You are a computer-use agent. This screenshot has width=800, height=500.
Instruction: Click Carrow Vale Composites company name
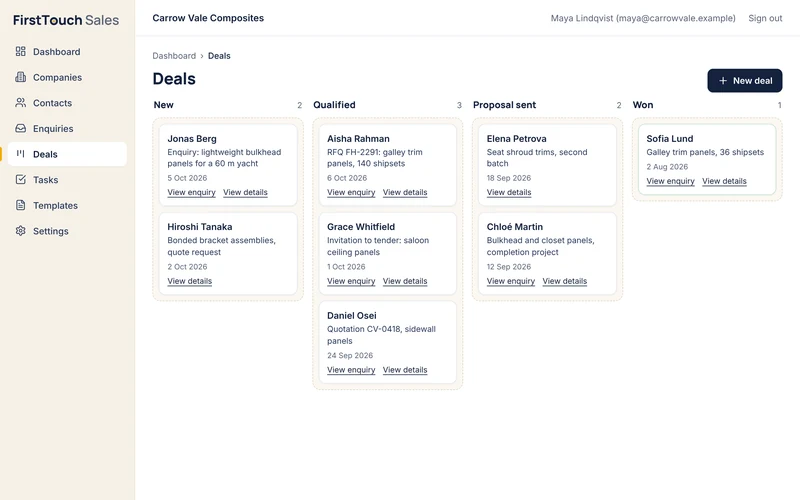[x=208, y=18]
